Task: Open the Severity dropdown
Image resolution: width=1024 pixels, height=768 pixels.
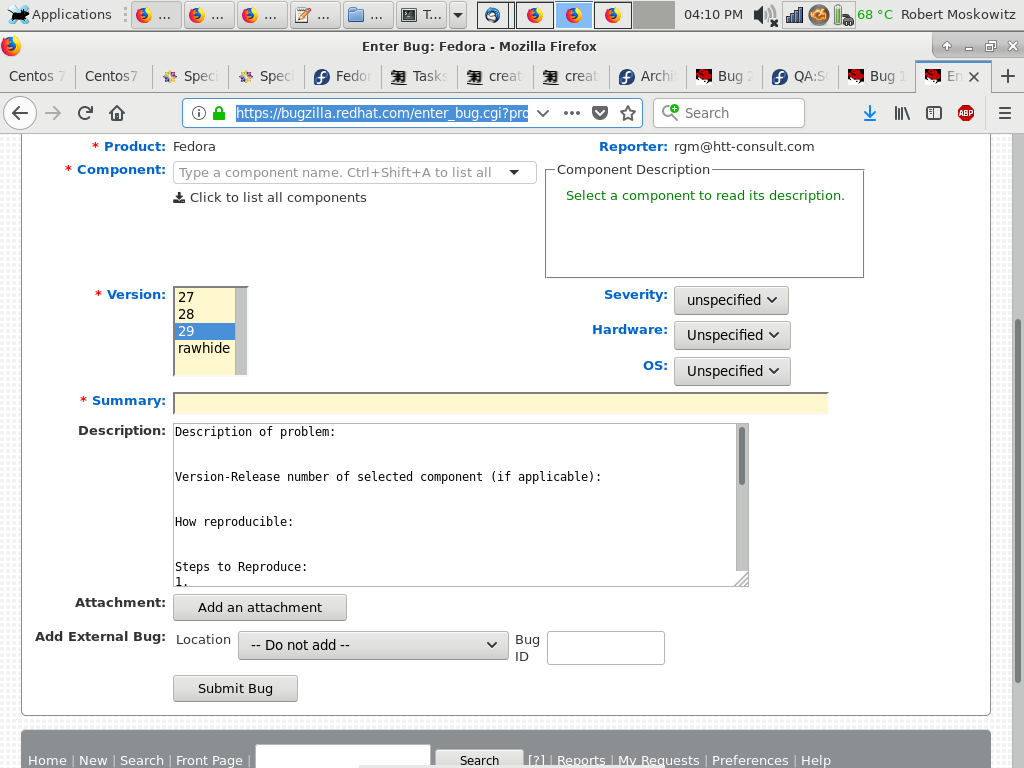Action: [x=731, y=300]
